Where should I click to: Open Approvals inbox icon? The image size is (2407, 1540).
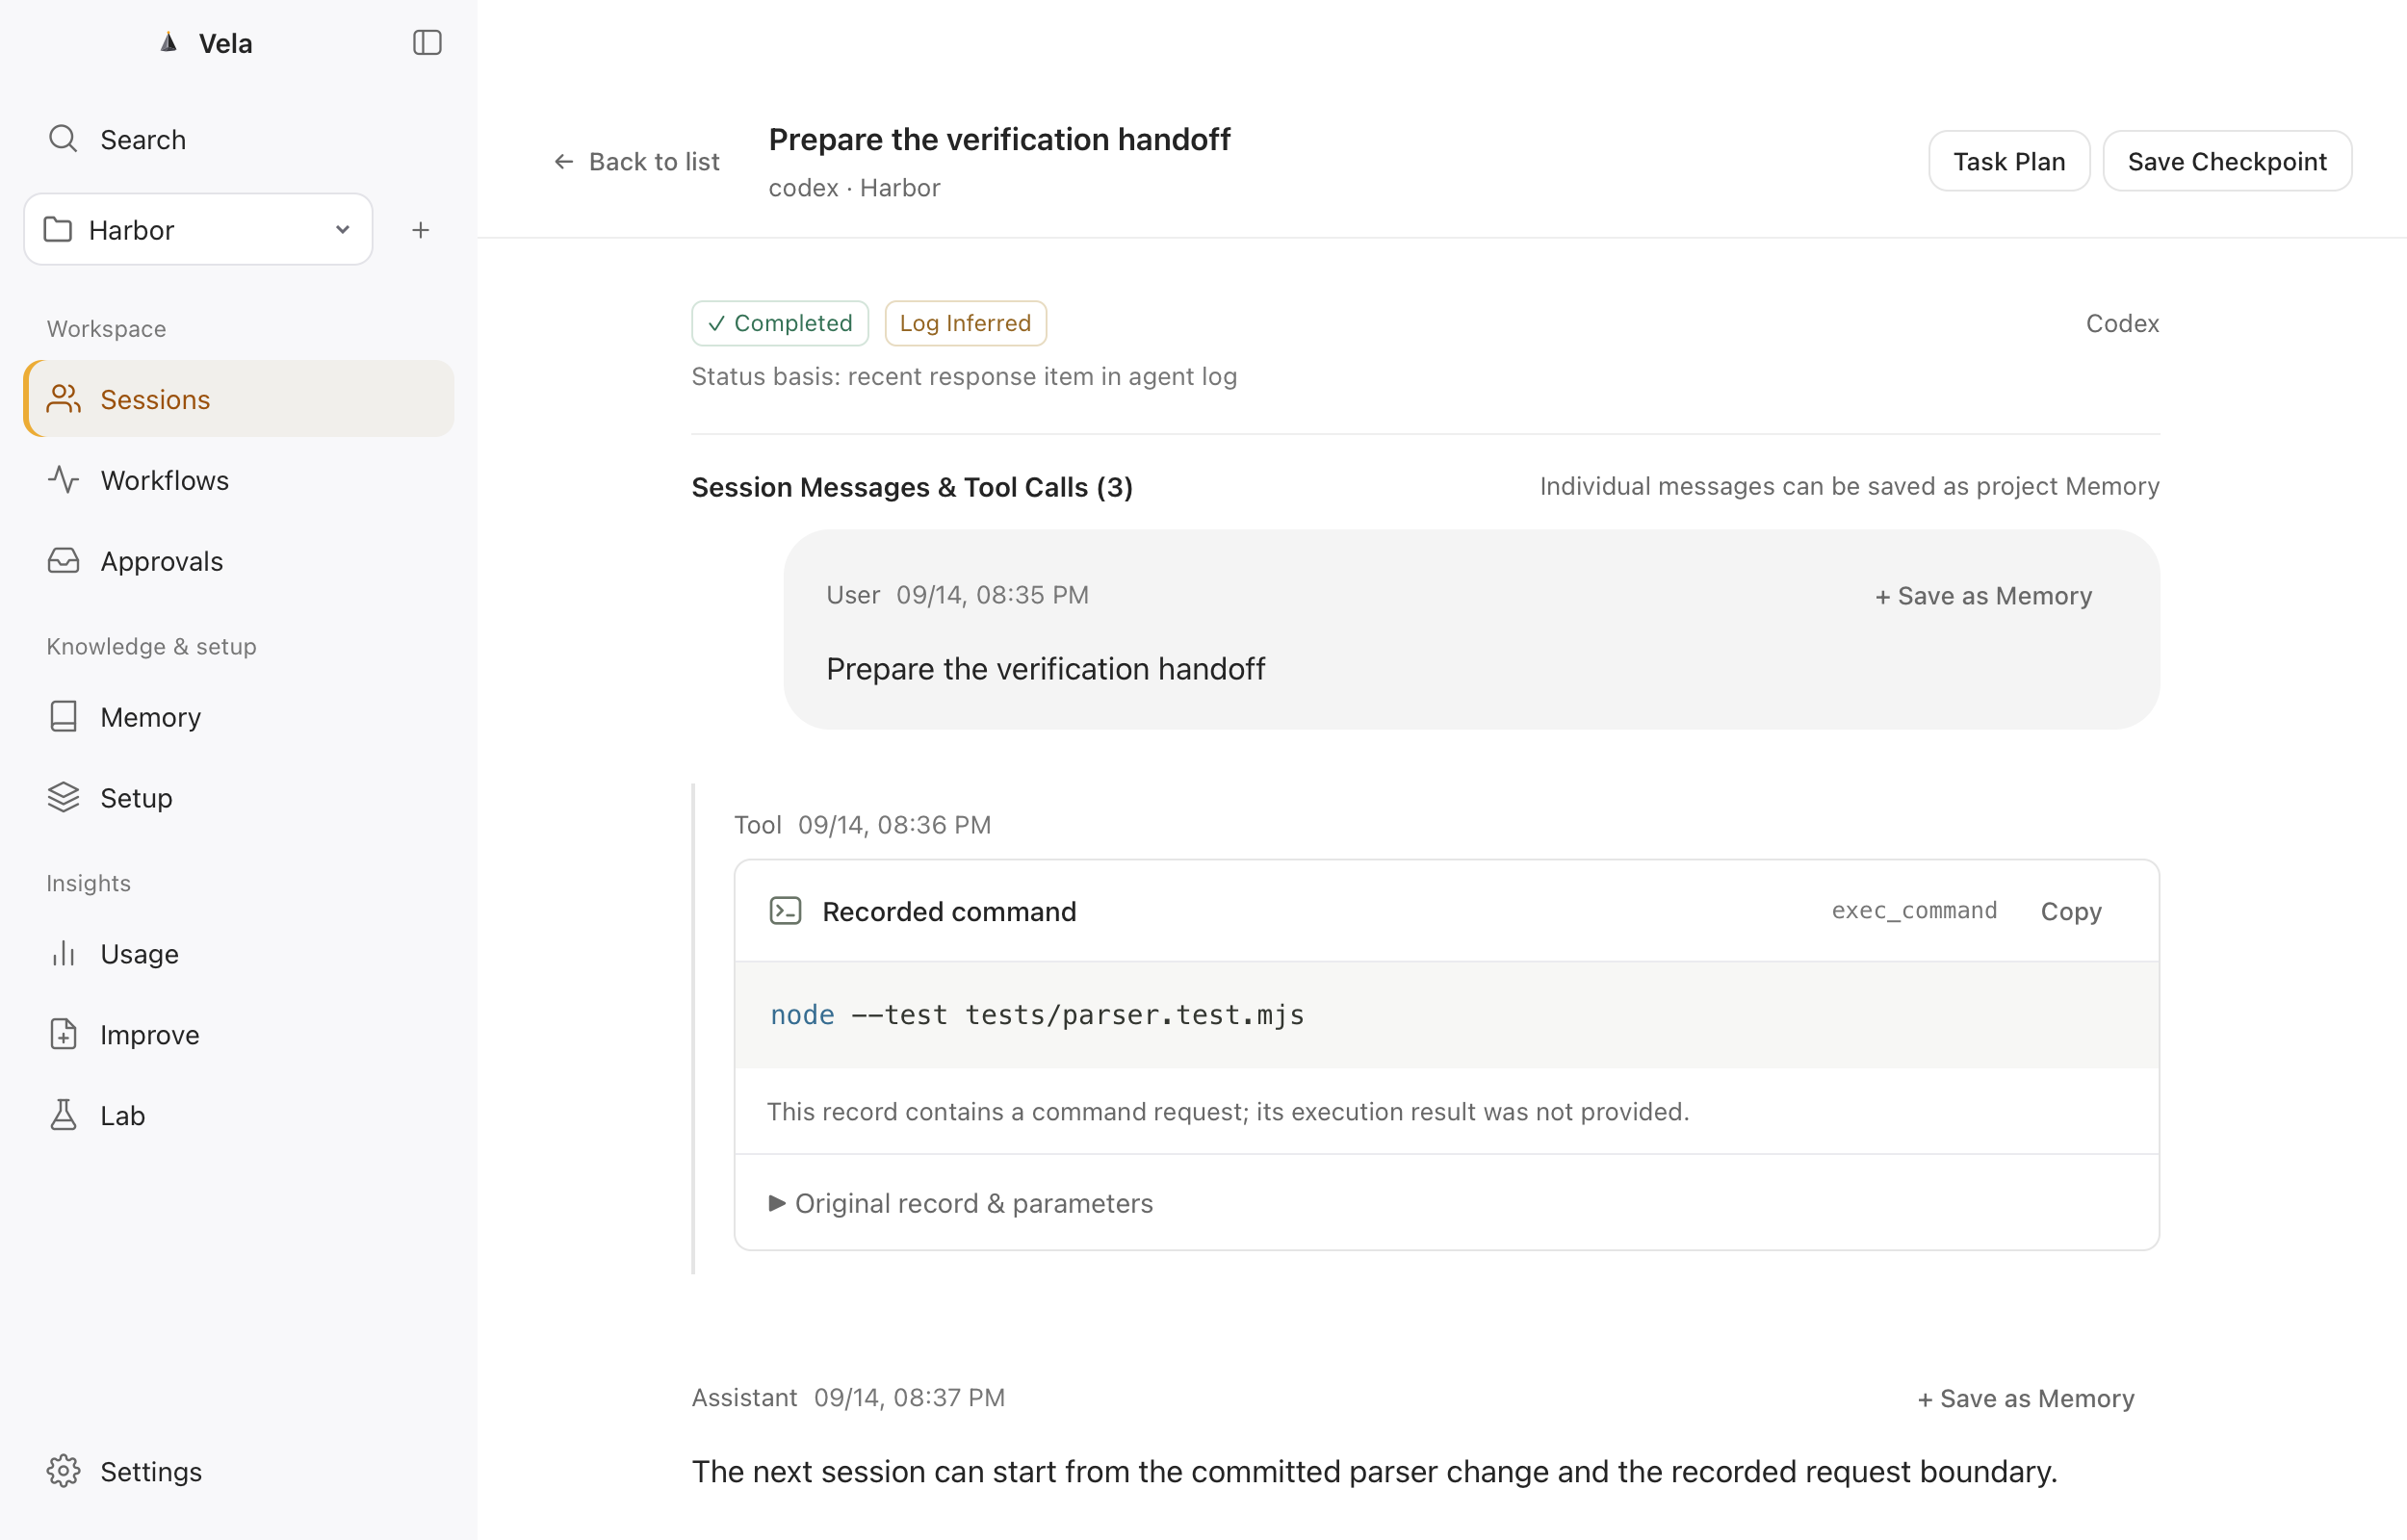64,561
